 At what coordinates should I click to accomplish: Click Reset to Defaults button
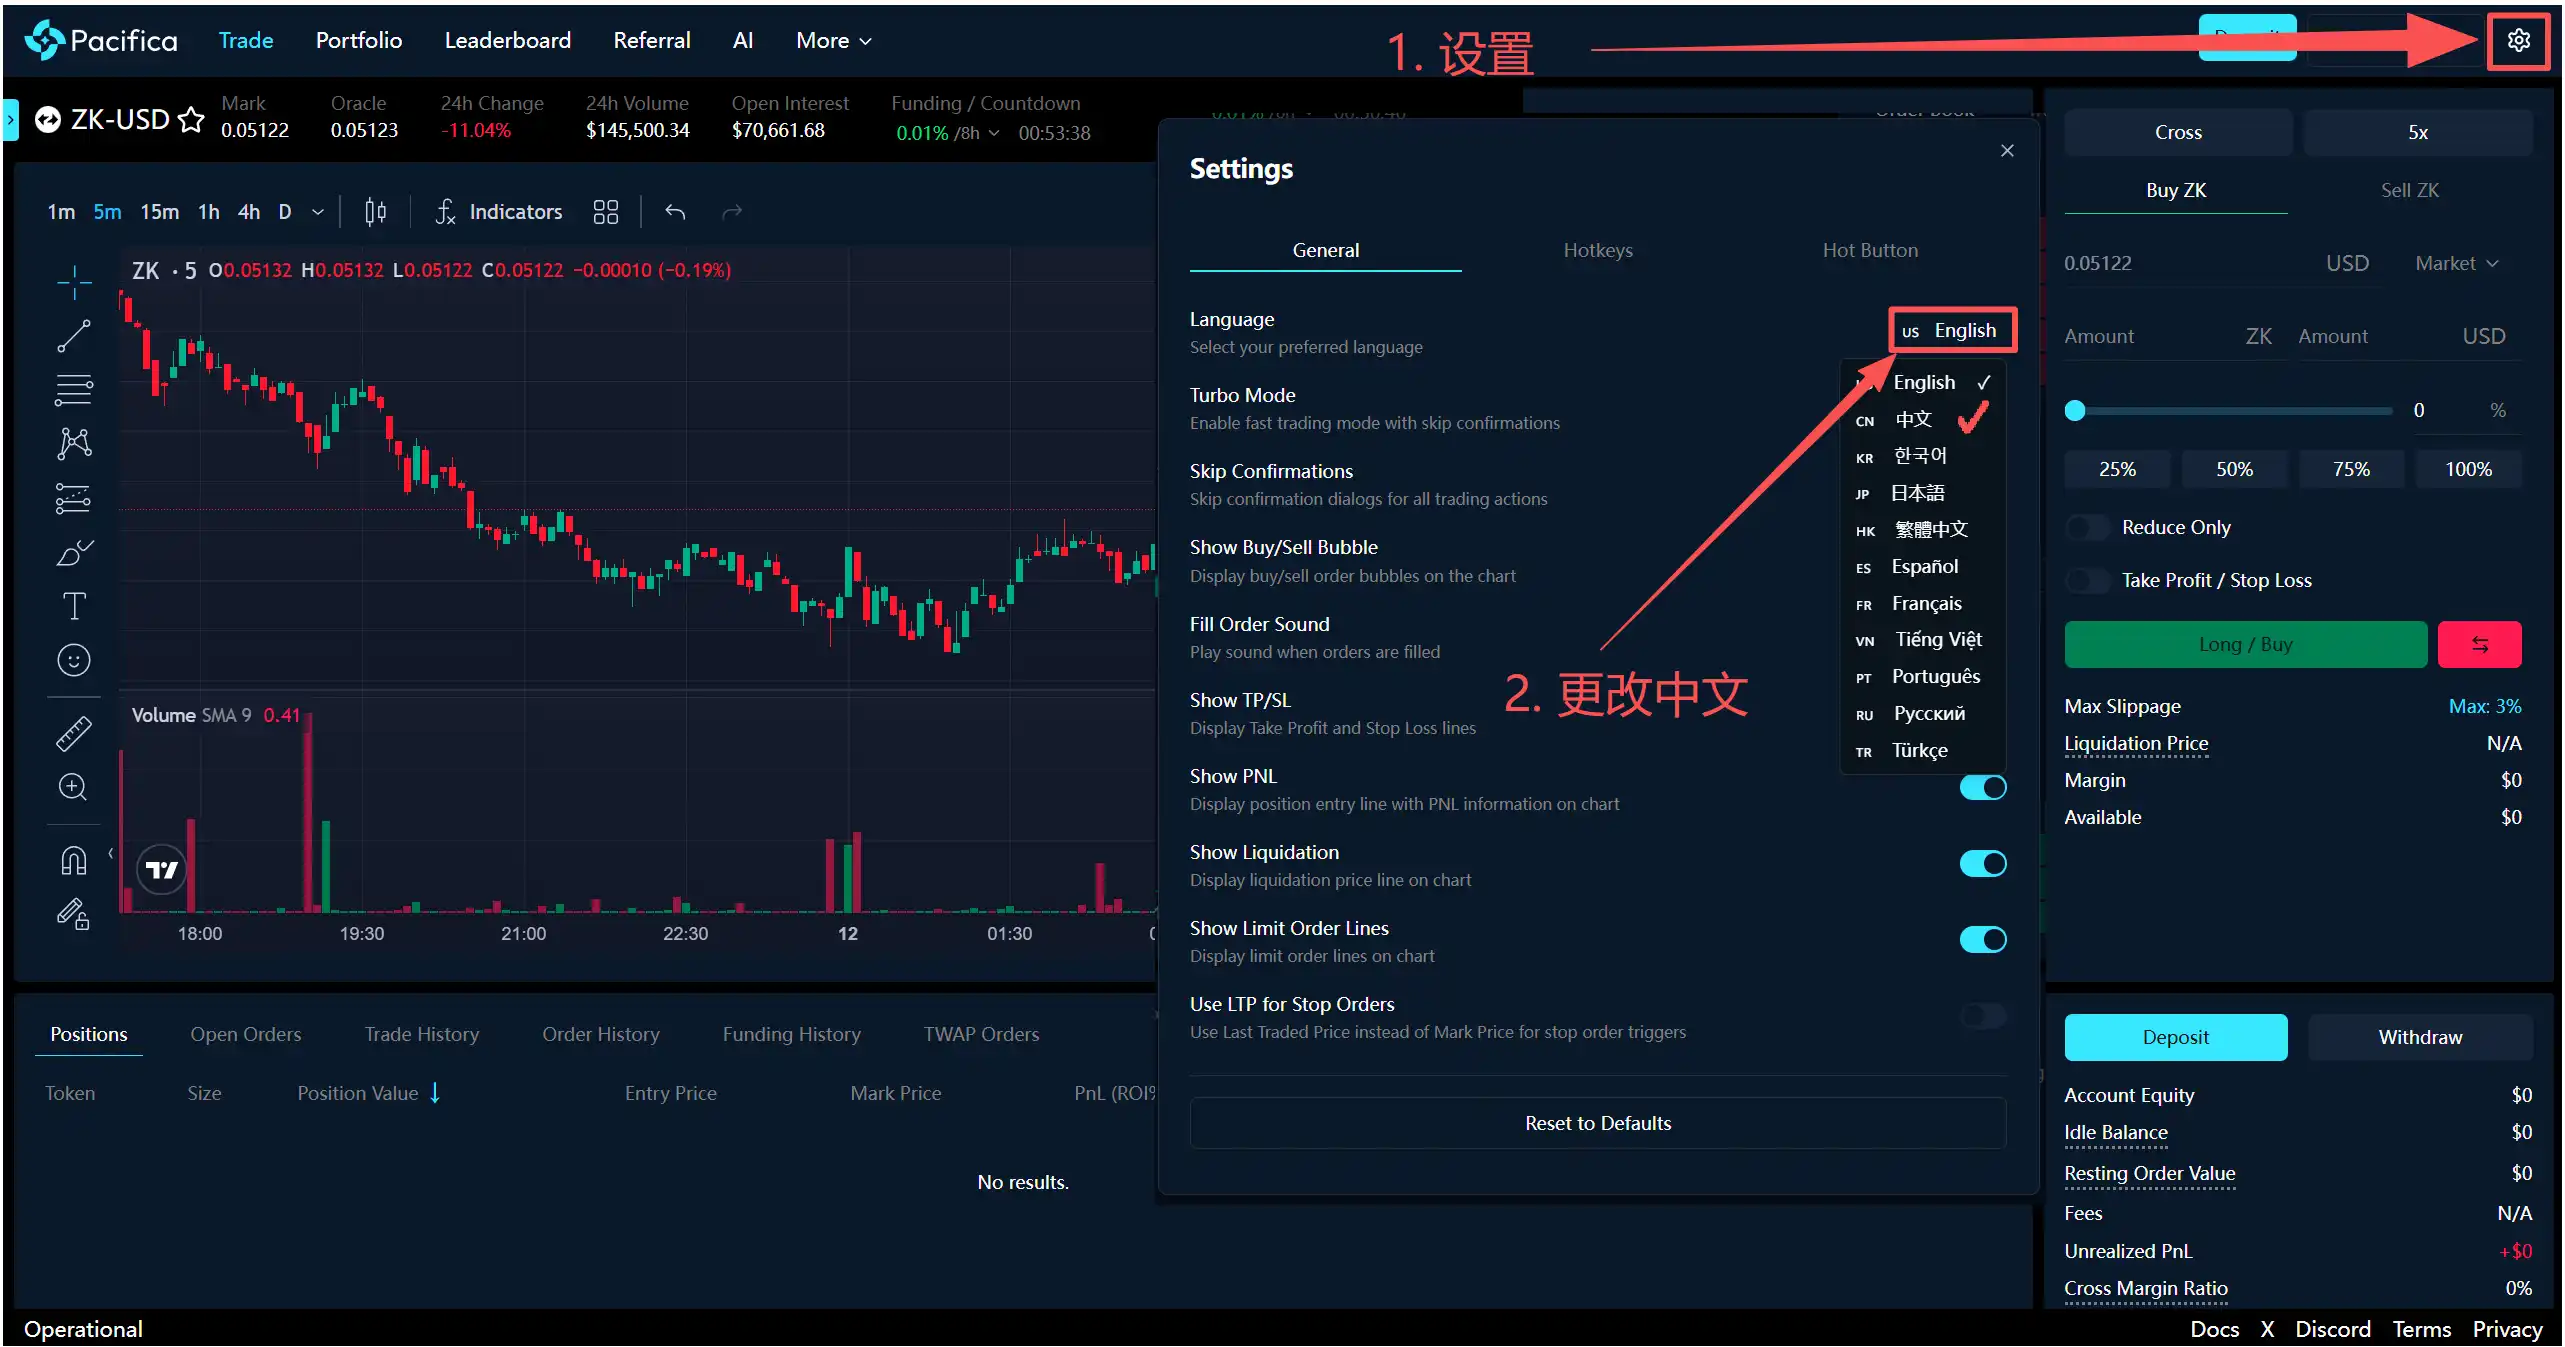(1597, 1123)
